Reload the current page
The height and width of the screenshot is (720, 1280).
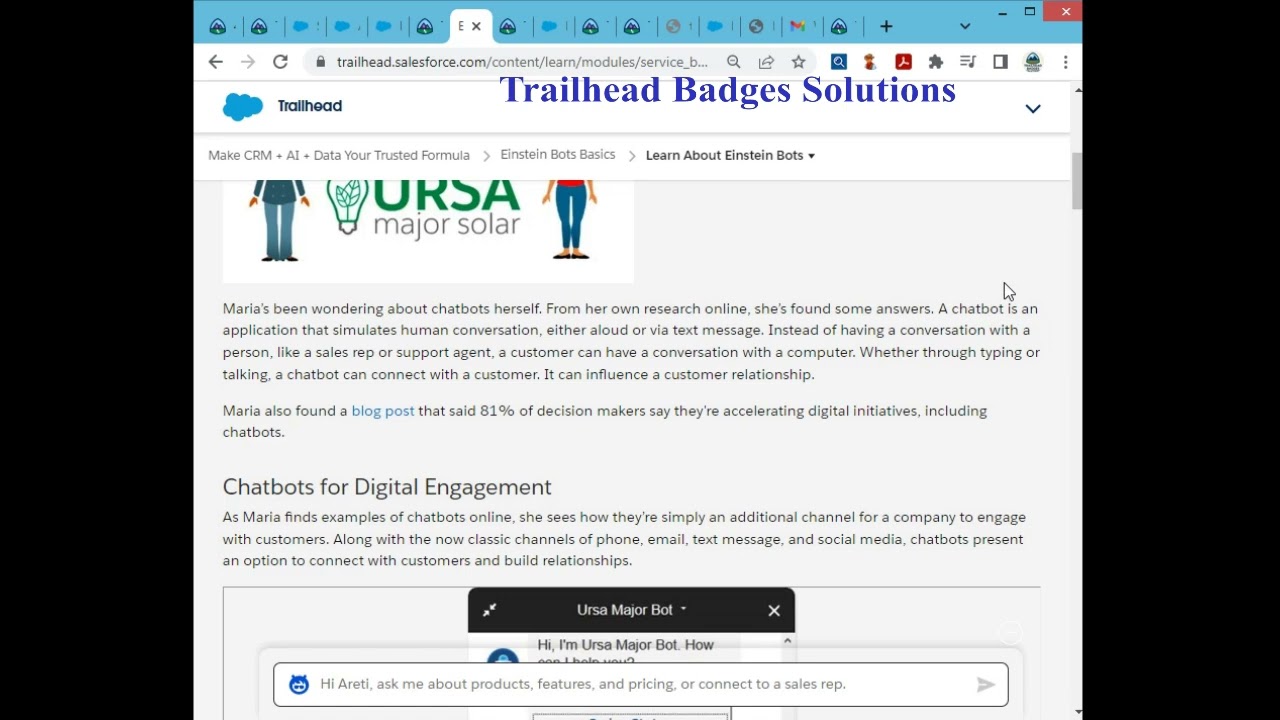click(280, 62)
